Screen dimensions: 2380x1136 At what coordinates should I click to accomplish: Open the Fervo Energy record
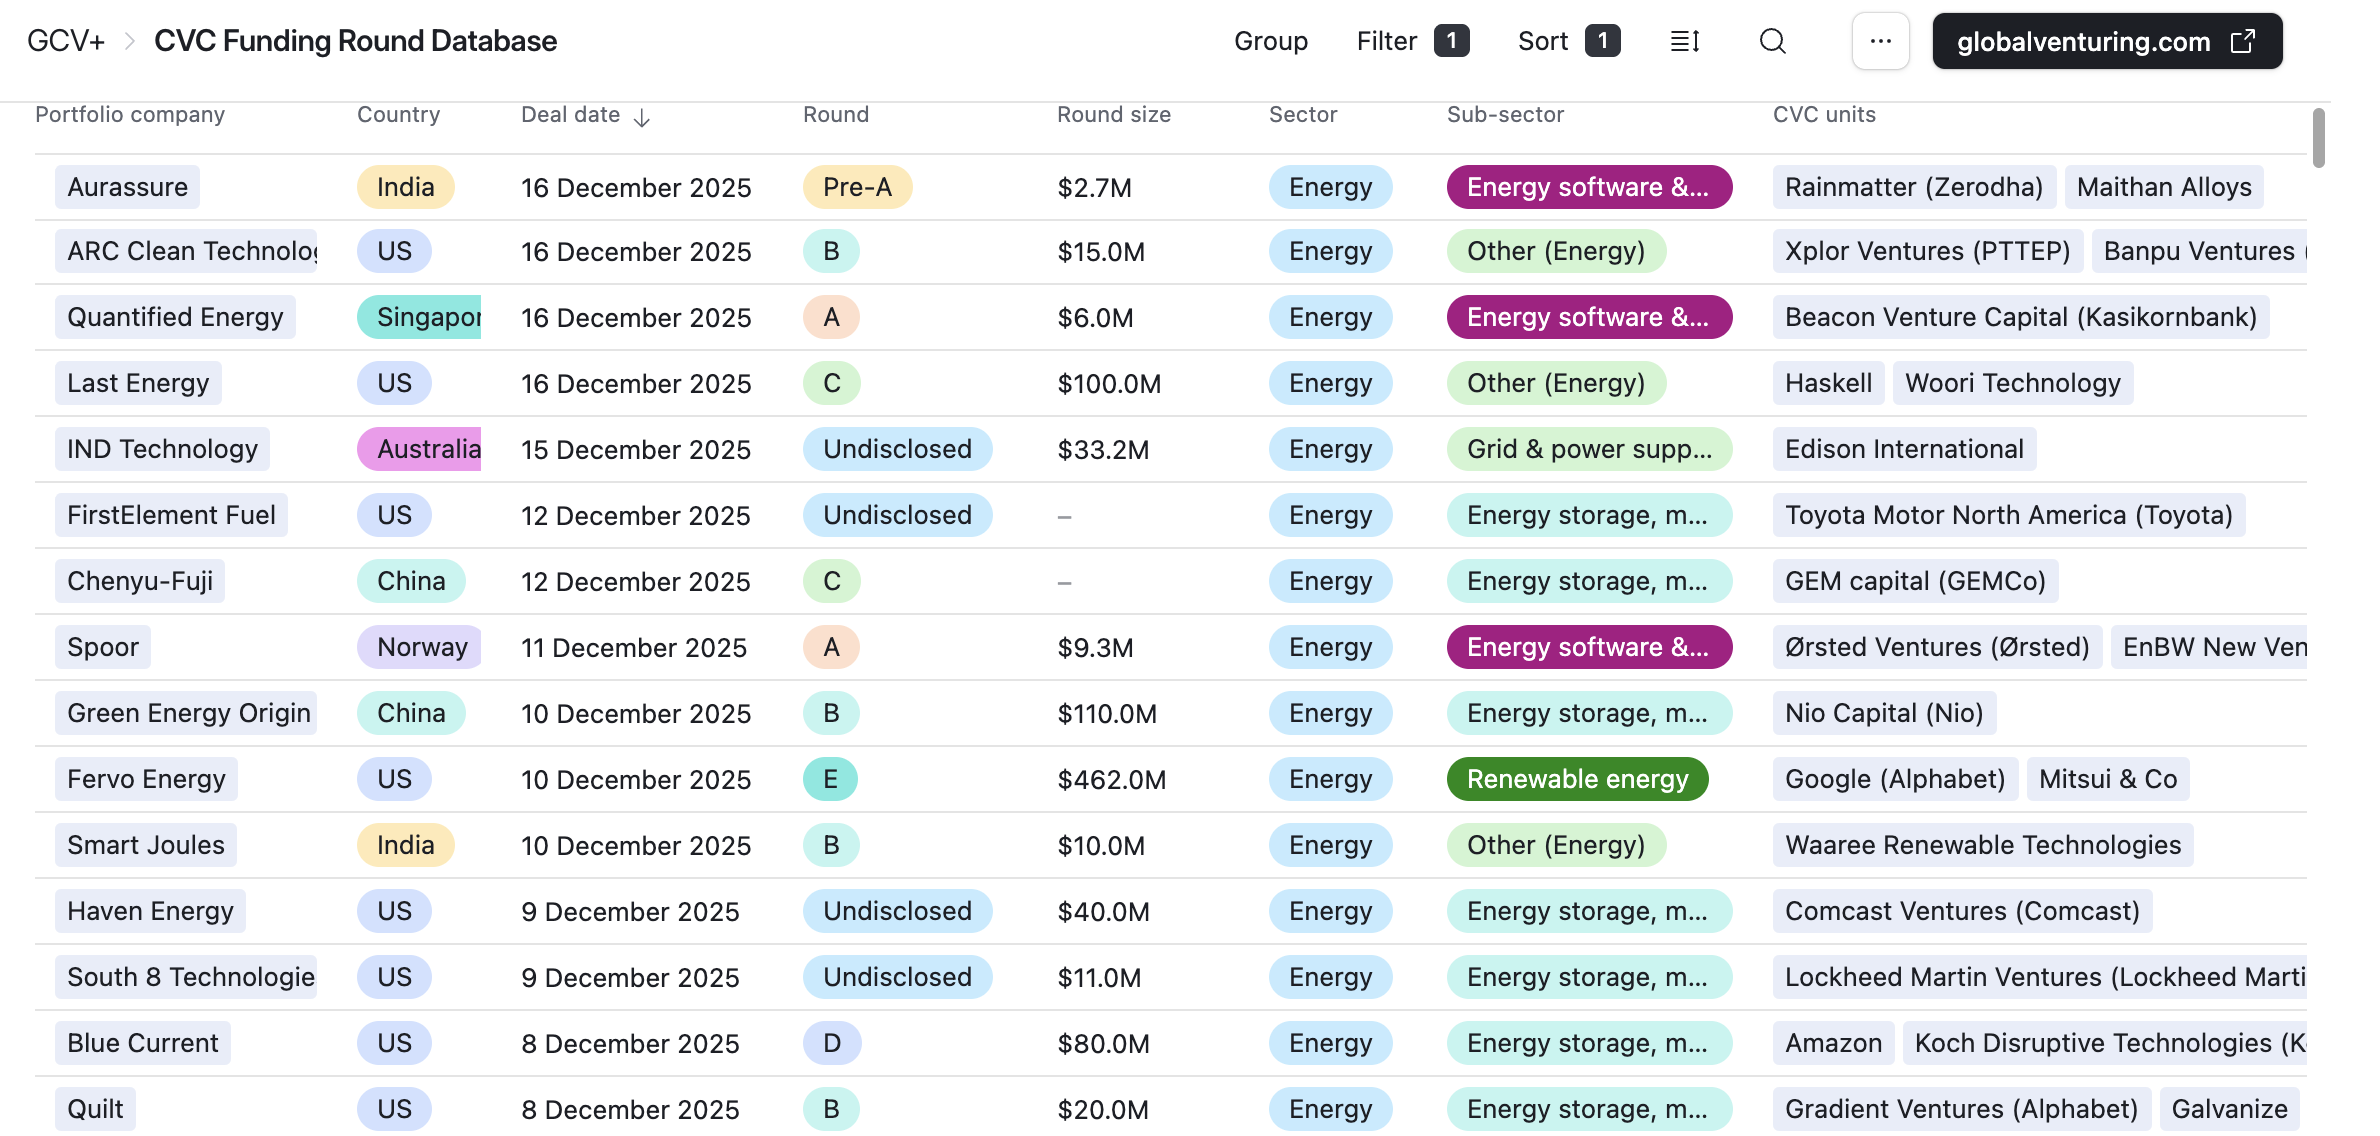click(x=146, y=779)
